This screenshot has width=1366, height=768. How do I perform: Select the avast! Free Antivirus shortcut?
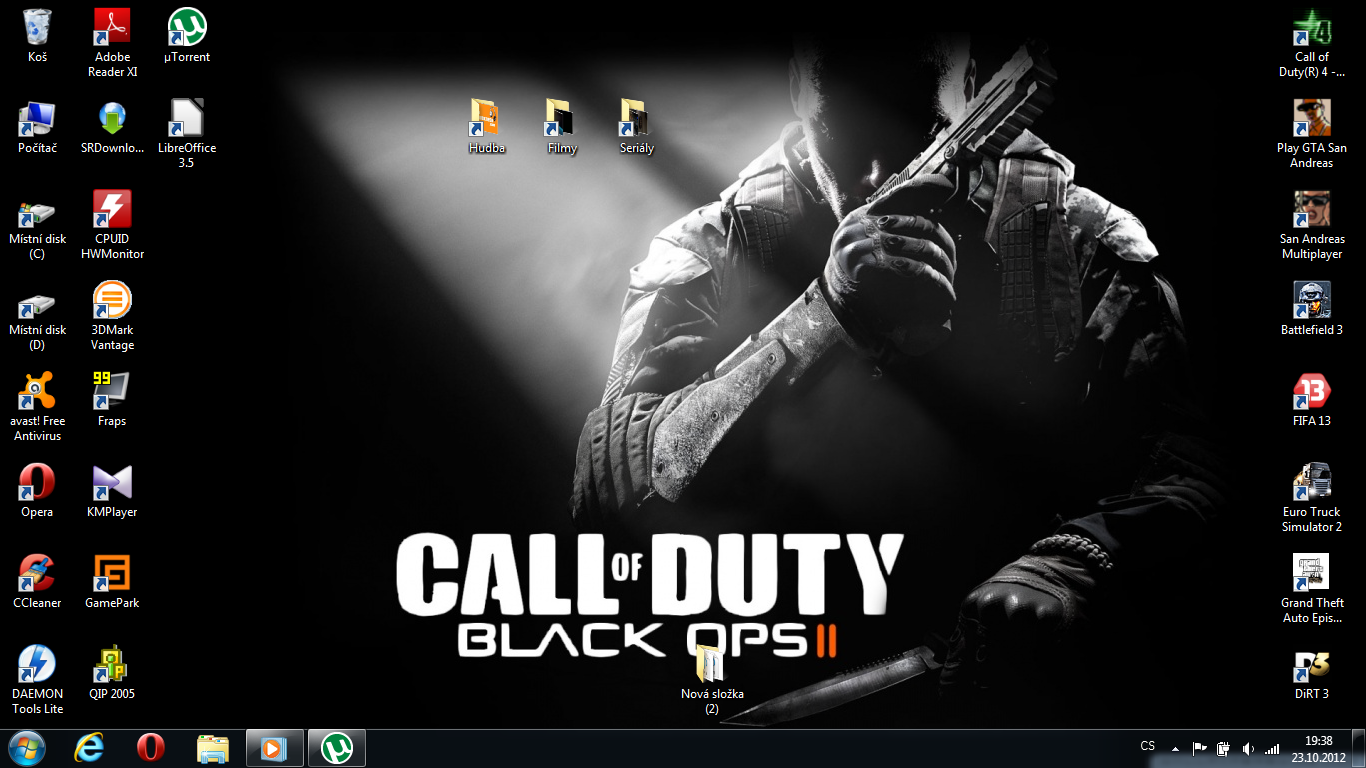37,407
